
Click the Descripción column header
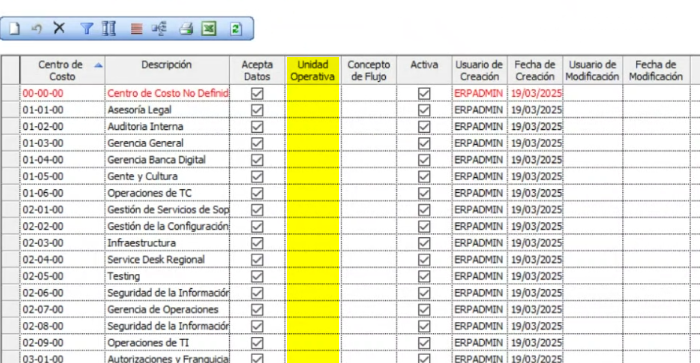click(167, 70)
